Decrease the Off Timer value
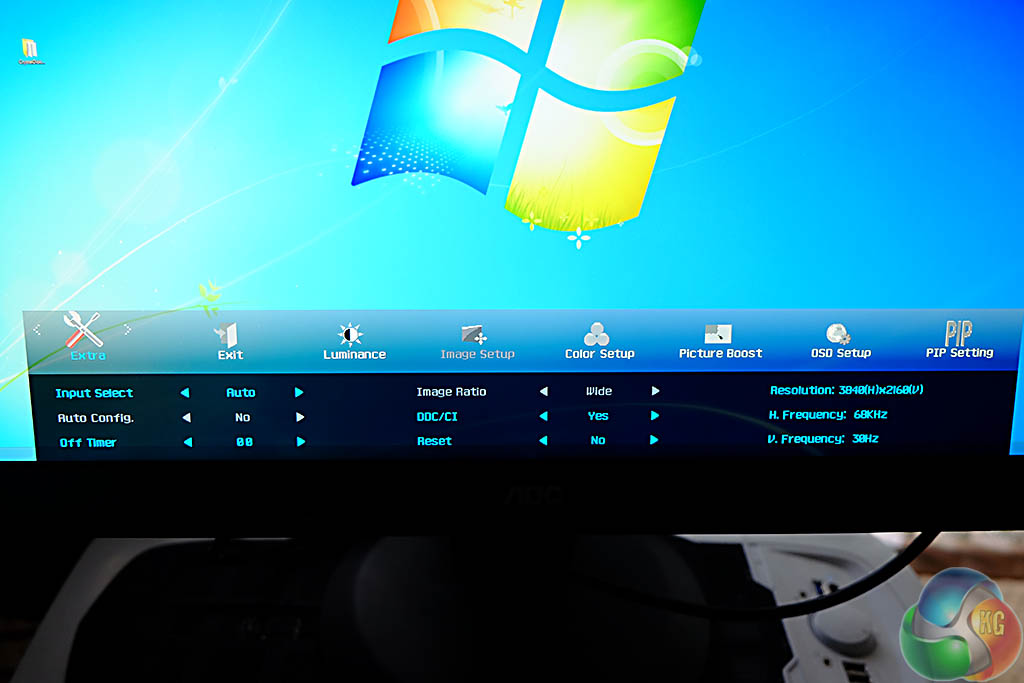The width and height of the screenshot is (1024, 683). click(x=188, y=442)
